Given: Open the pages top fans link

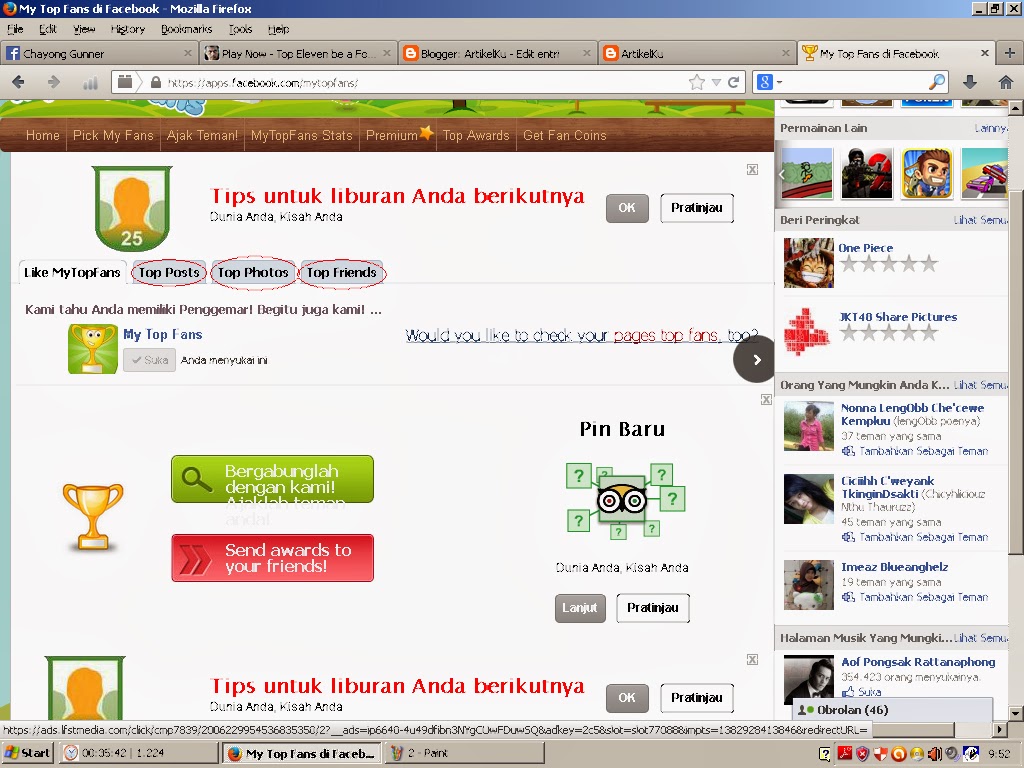Looking at the screenshot, I should 665,335.
